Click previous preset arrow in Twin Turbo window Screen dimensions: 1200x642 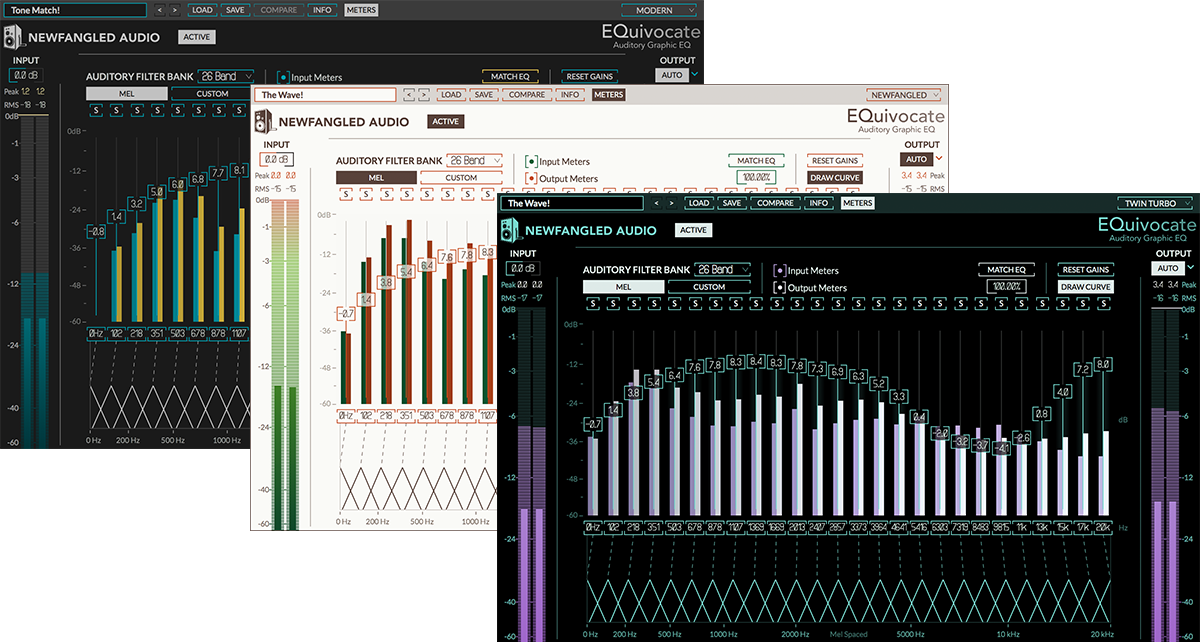click(657, 203)
